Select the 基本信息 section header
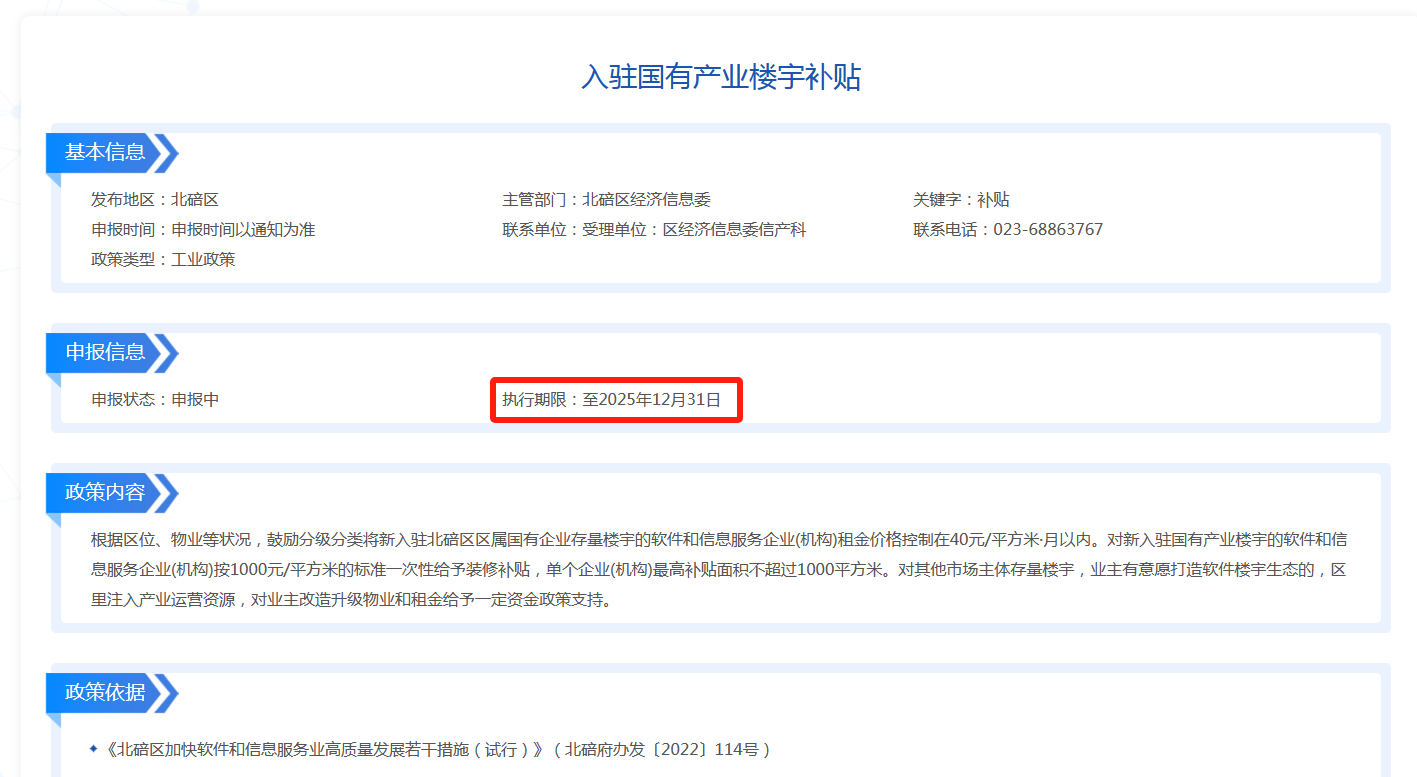The height and width of the screenshot is (777, 1417). pyautogui.click(x=105, y=153)
